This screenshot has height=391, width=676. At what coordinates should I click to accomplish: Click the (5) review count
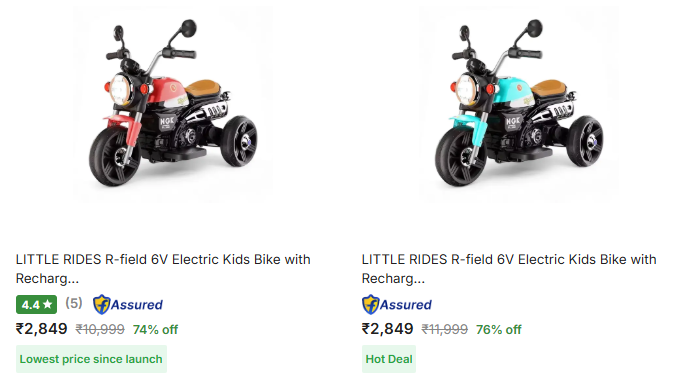(x=74, y=303)
